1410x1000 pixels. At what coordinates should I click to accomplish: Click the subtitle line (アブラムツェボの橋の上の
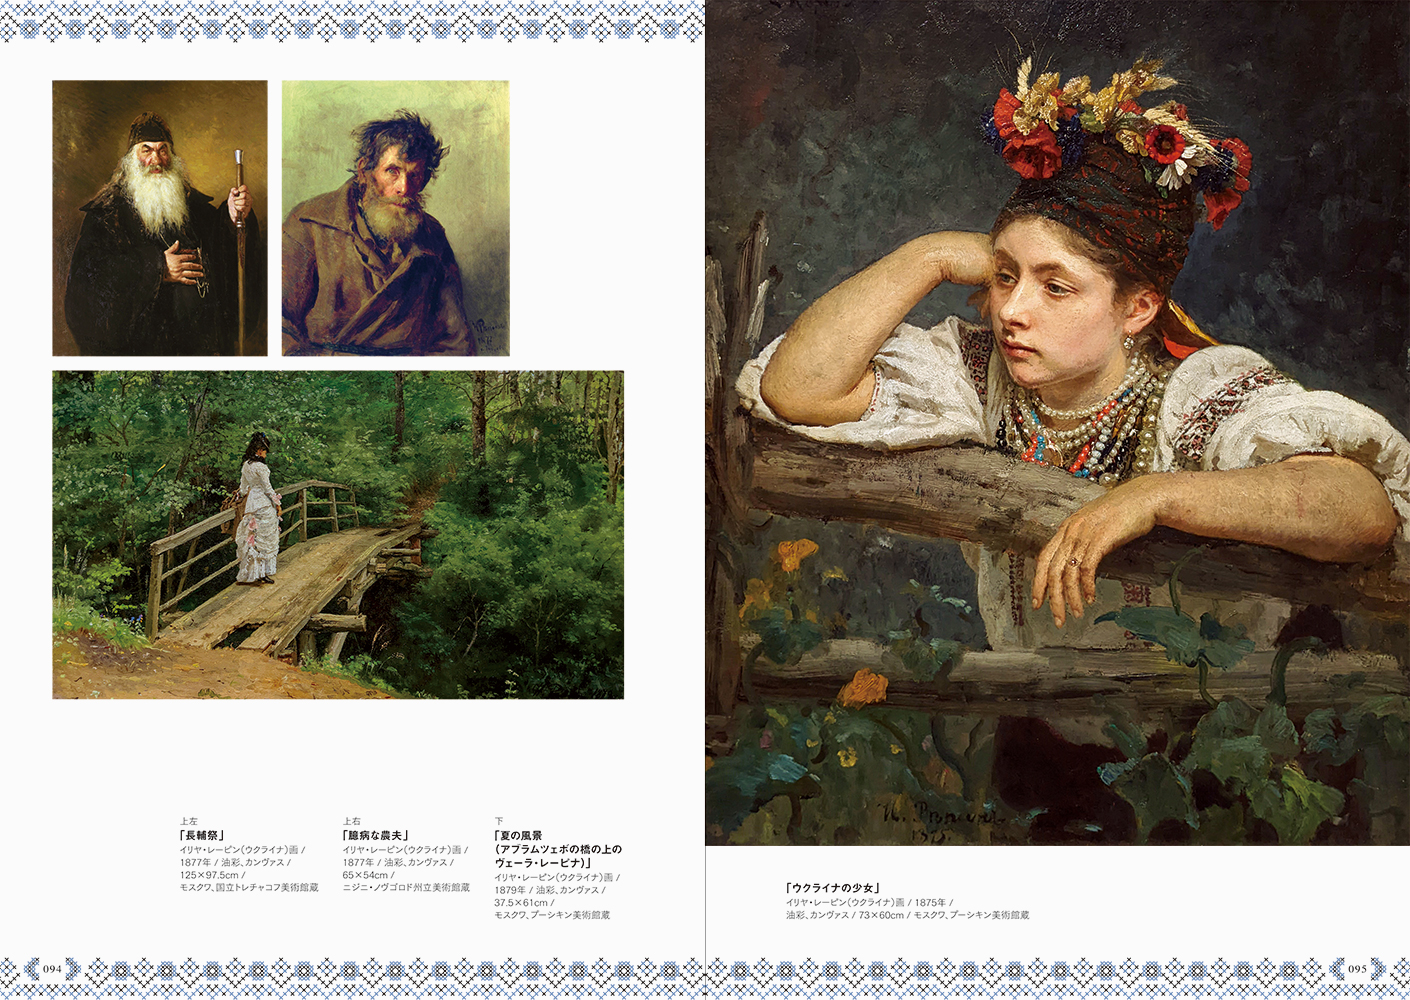(558, 849)
